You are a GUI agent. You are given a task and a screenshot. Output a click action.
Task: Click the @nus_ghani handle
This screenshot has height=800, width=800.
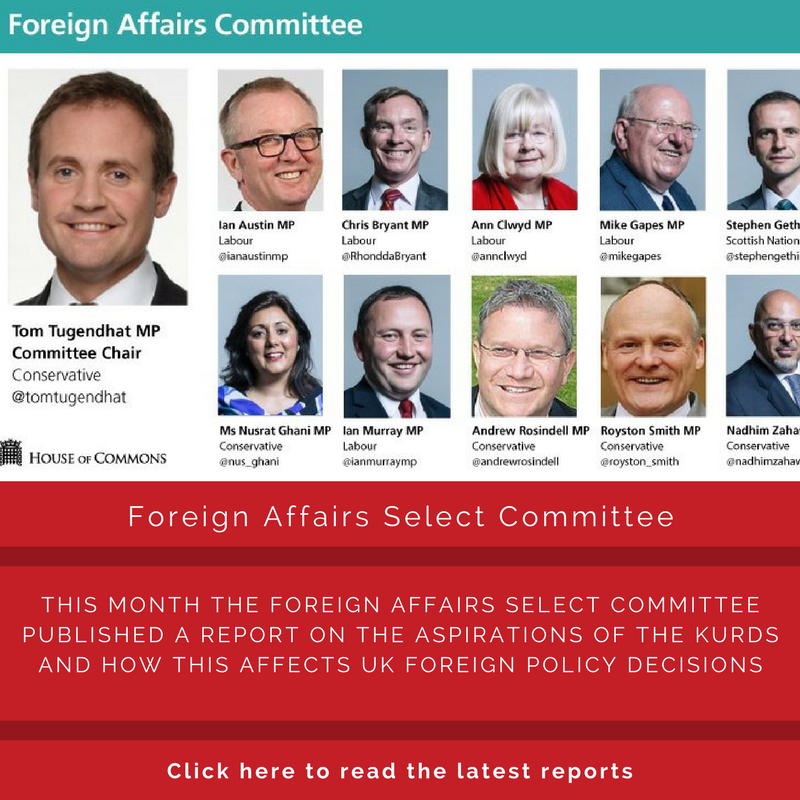pyautogui.click(x=249, y=462)
